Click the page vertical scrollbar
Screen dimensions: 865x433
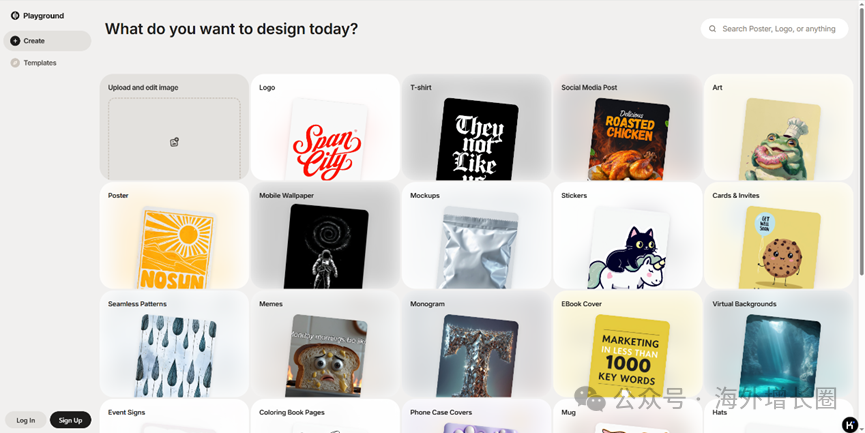(862, 138)
